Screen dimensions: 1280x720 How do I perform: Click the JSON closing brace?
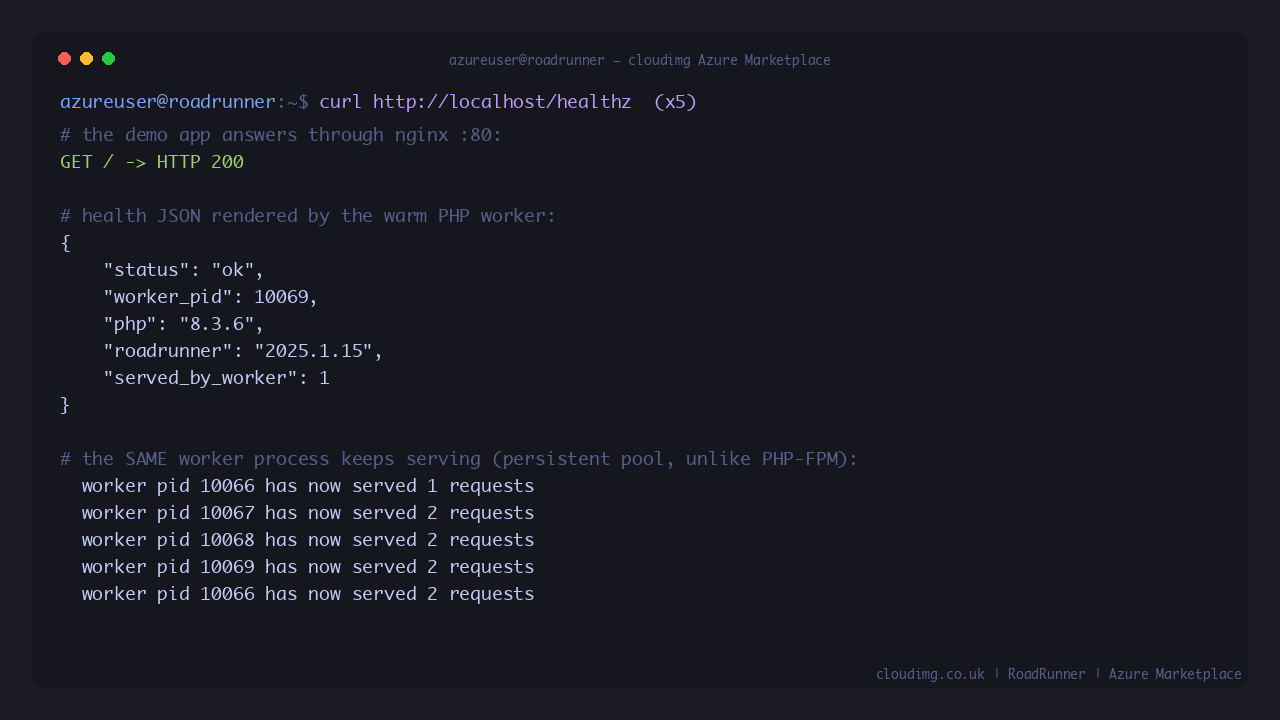tap(66, 405)
